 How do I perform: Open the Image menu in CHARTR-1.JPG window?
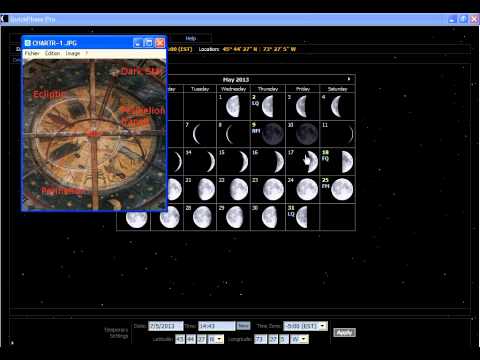click(73, 53)
